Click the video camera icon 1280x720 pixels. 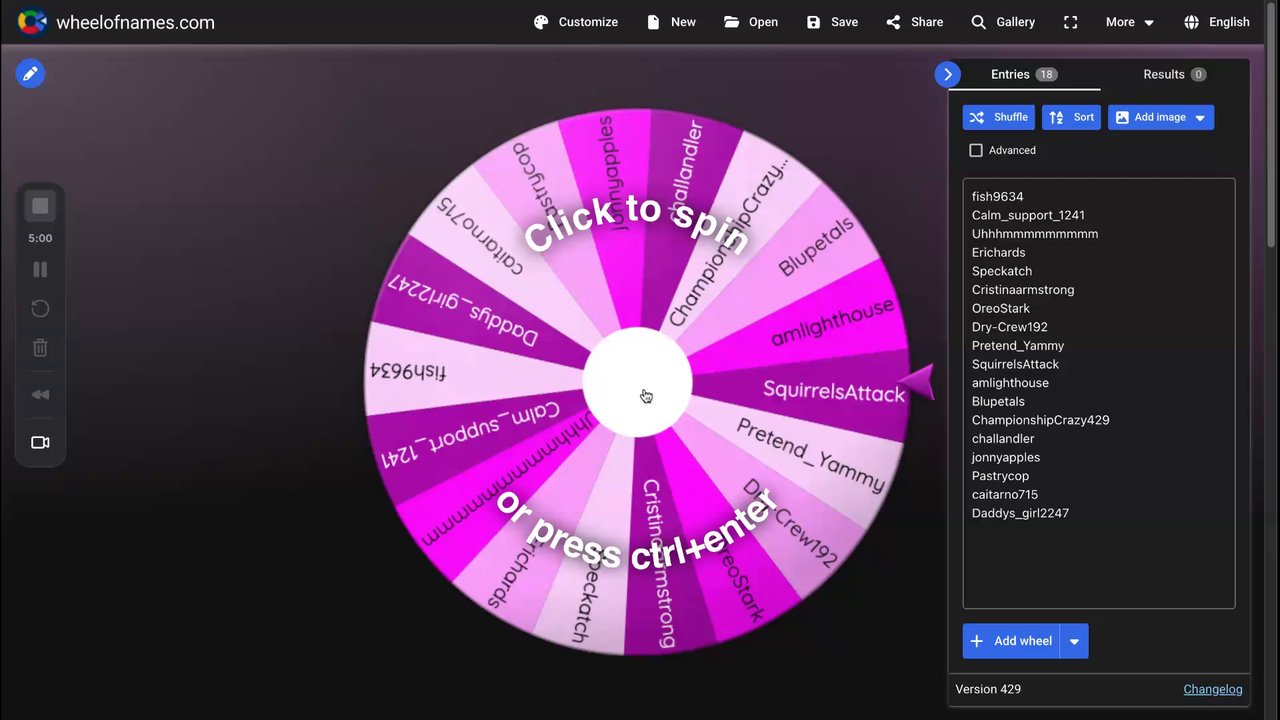40,442
